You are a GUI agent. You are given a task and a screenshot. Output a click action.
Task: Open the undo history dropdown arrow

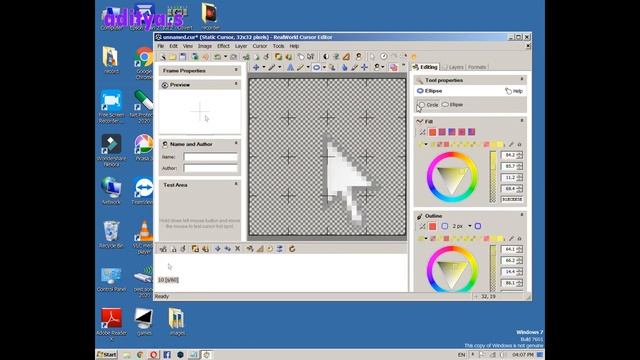coord(225,57)
